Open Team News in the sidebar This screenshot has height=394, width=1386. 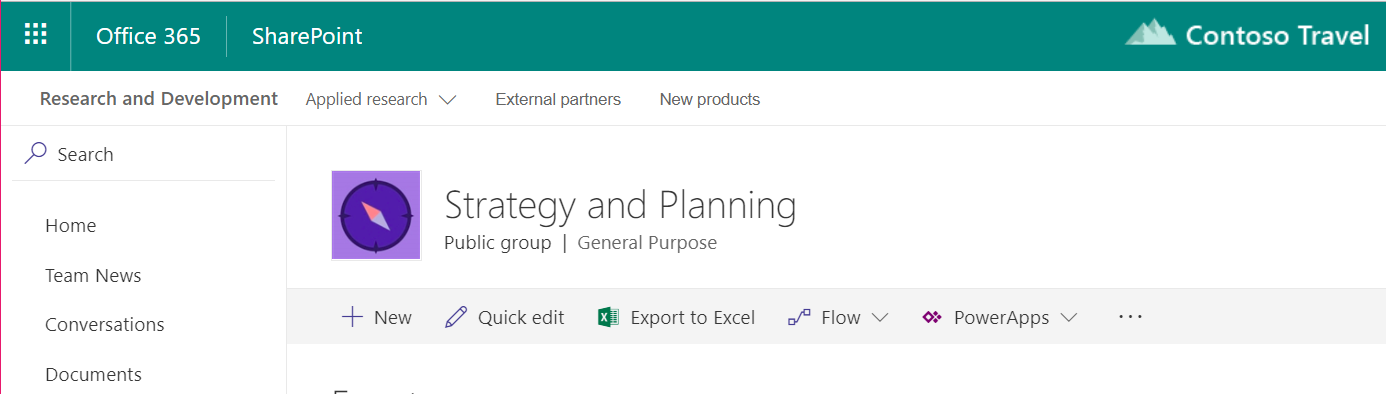tap(93, 275)
